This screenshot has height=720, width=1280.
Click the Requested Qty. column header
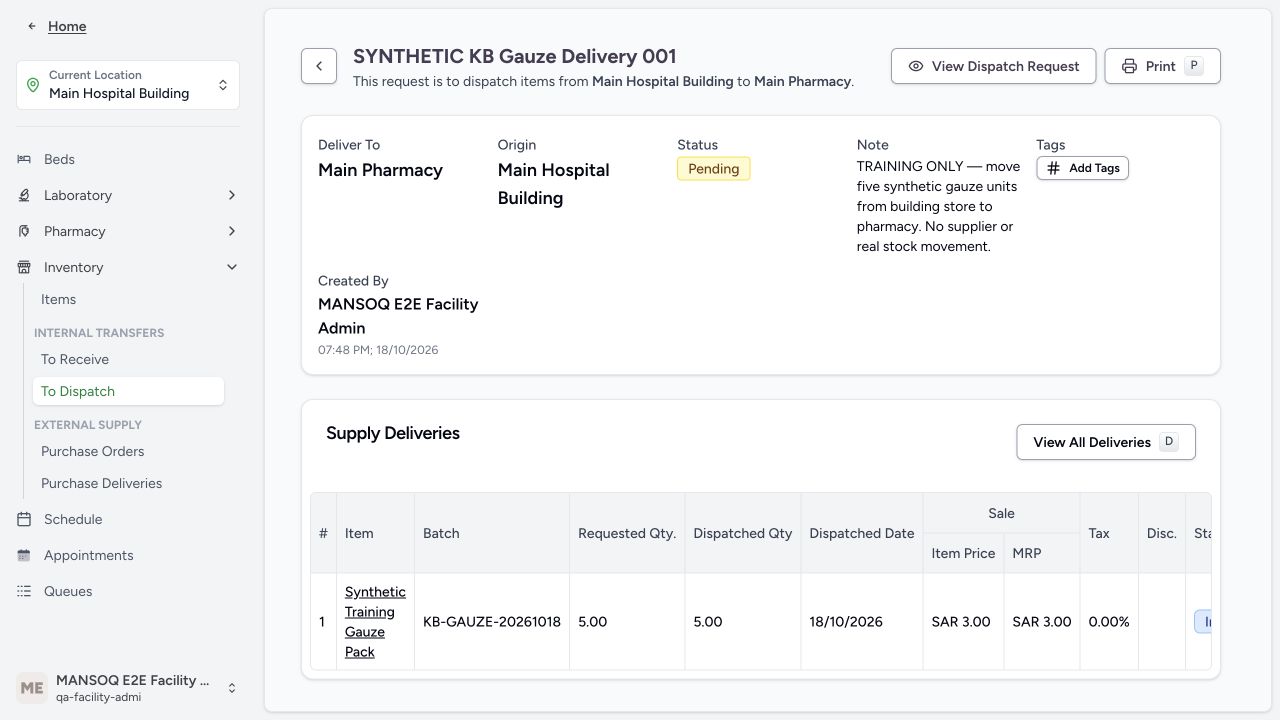coord(627,533)
